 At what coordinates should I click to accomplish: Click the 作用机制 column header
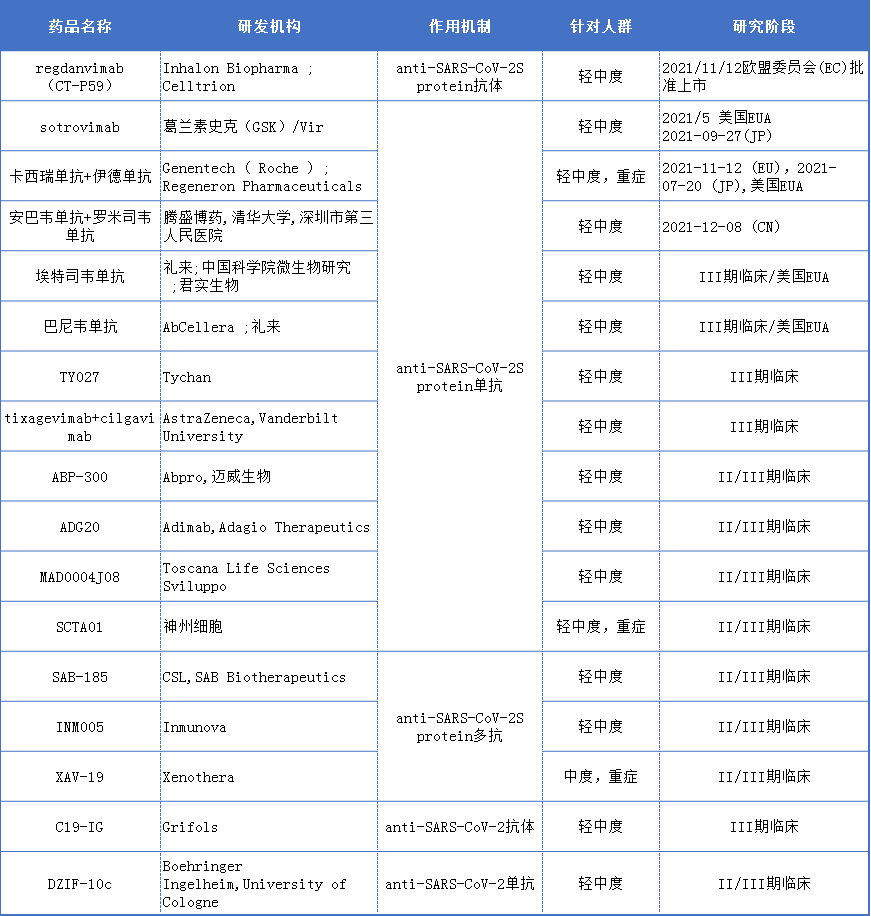pyautogui.click(x=460, y=26)
